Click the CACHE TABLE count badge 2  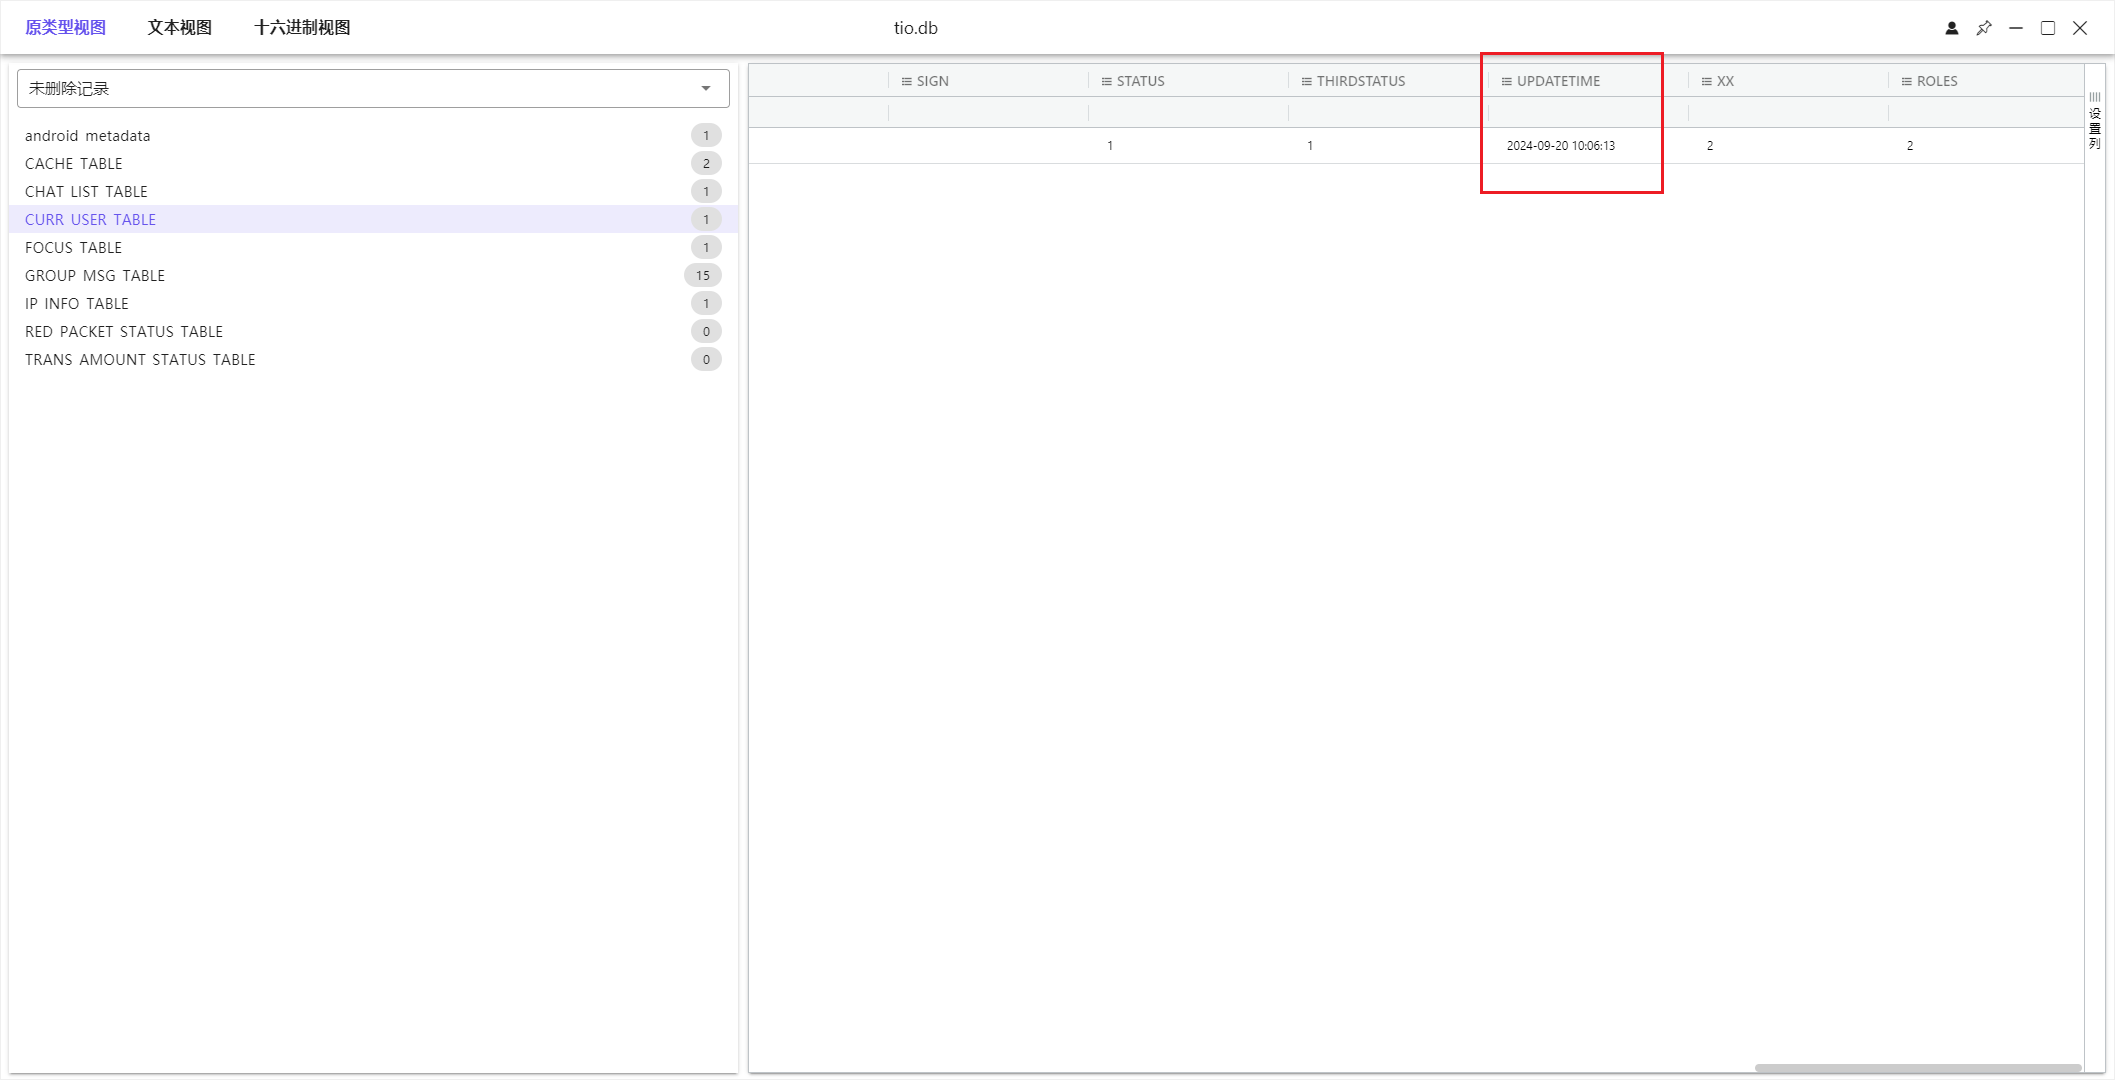coord(706,163)
